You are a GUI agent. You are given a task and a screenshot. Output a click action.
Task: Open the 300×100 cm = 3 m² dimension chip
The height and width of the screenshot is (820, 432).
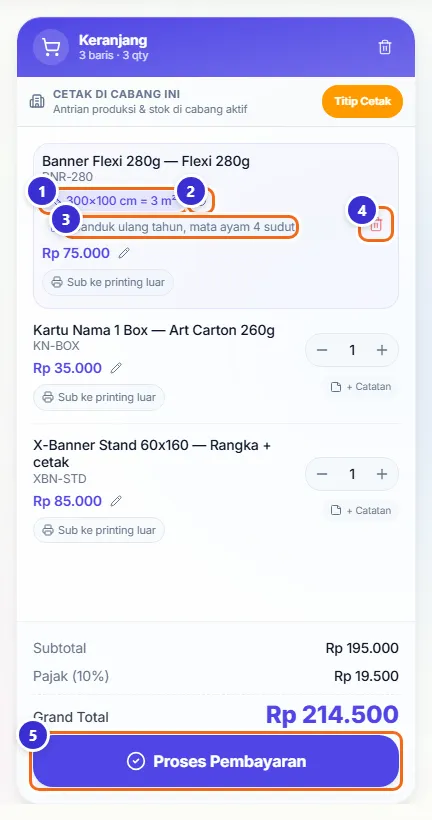coord(114,201)
